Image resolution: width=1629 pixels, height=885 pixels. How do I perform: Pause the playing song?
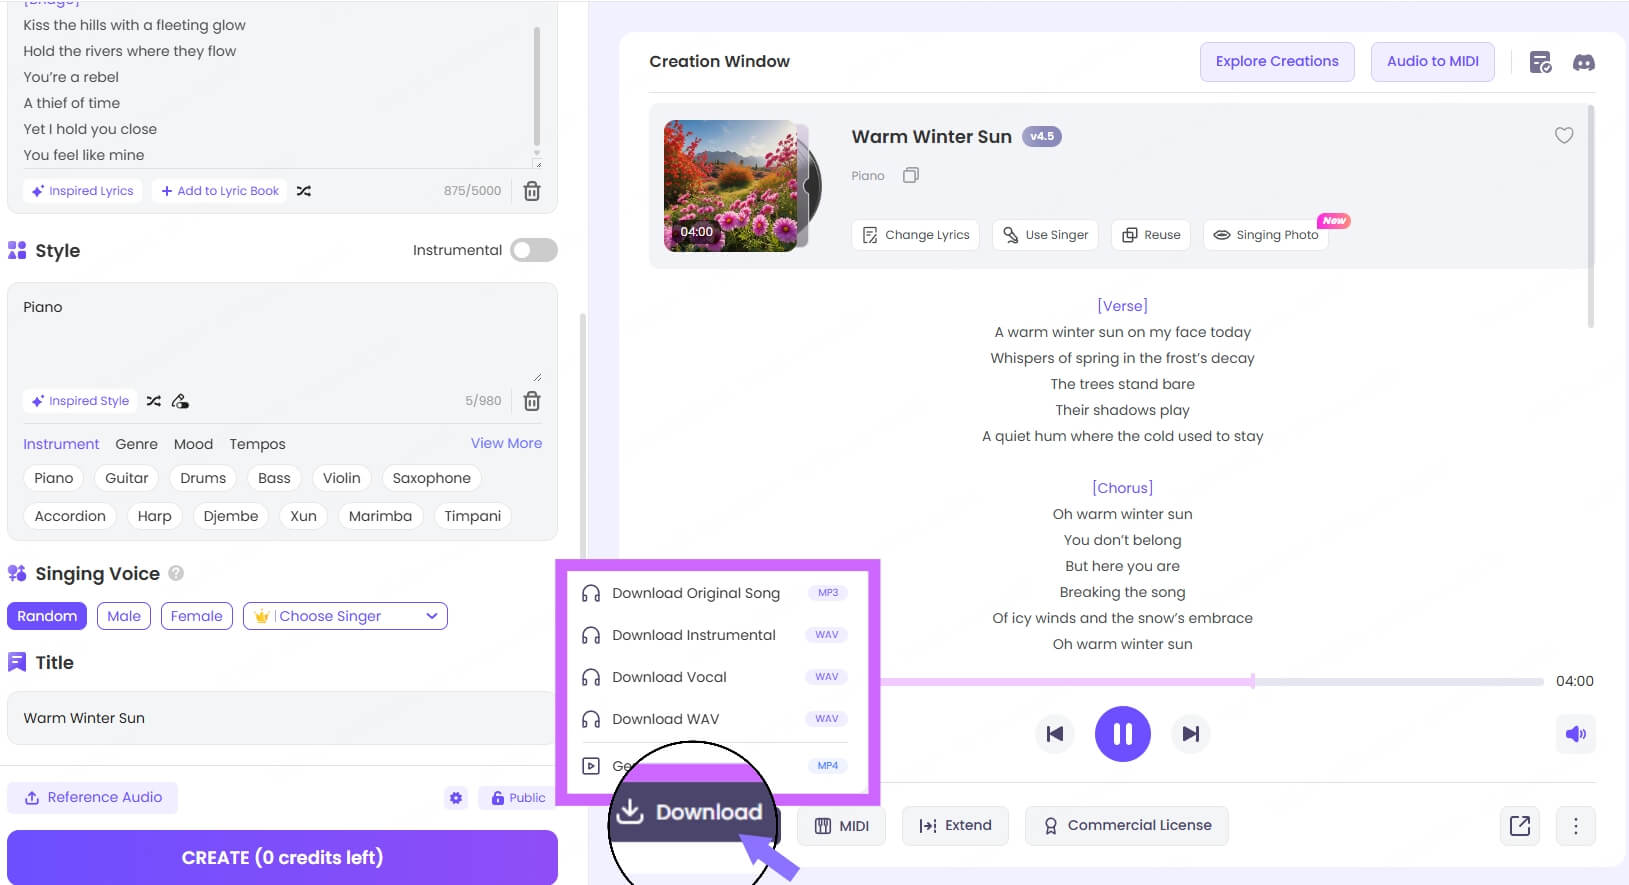point(1123,734)
